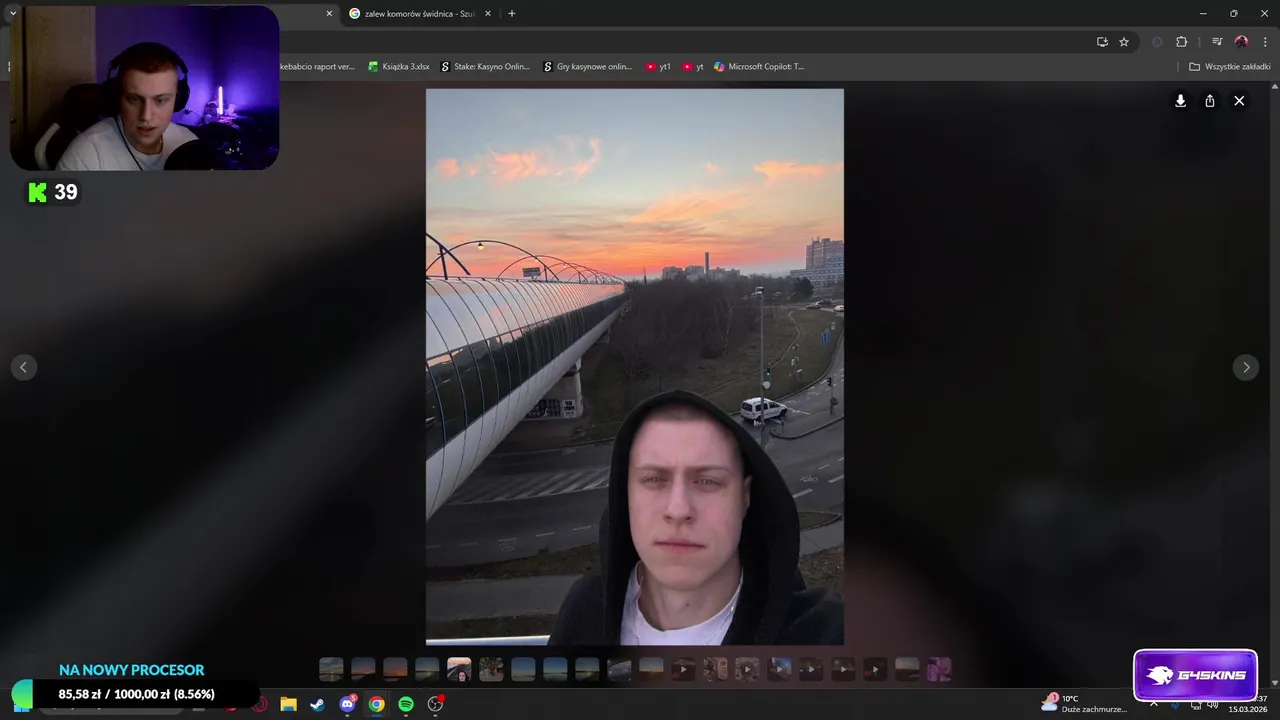Open OBS Studio from the taskbar

(x=435, y=704)
